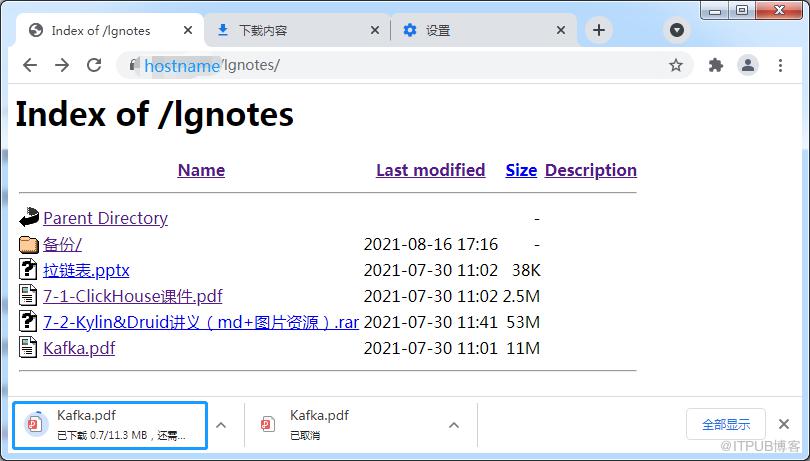
Task: Click the Index of /lgnotes heading
Action: click(x=154, y=114)
